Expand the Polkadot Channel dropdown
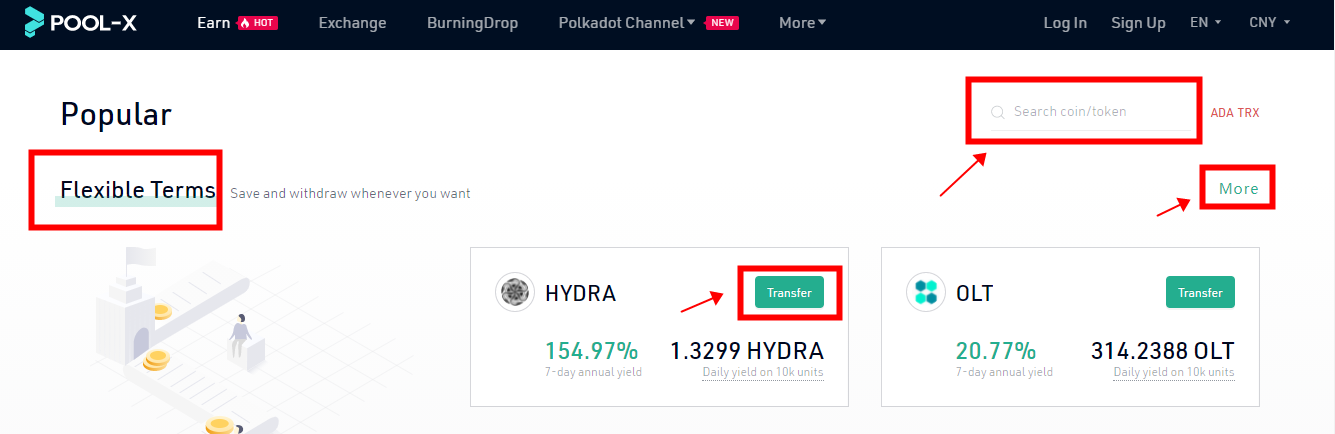 tap(627, 22)
